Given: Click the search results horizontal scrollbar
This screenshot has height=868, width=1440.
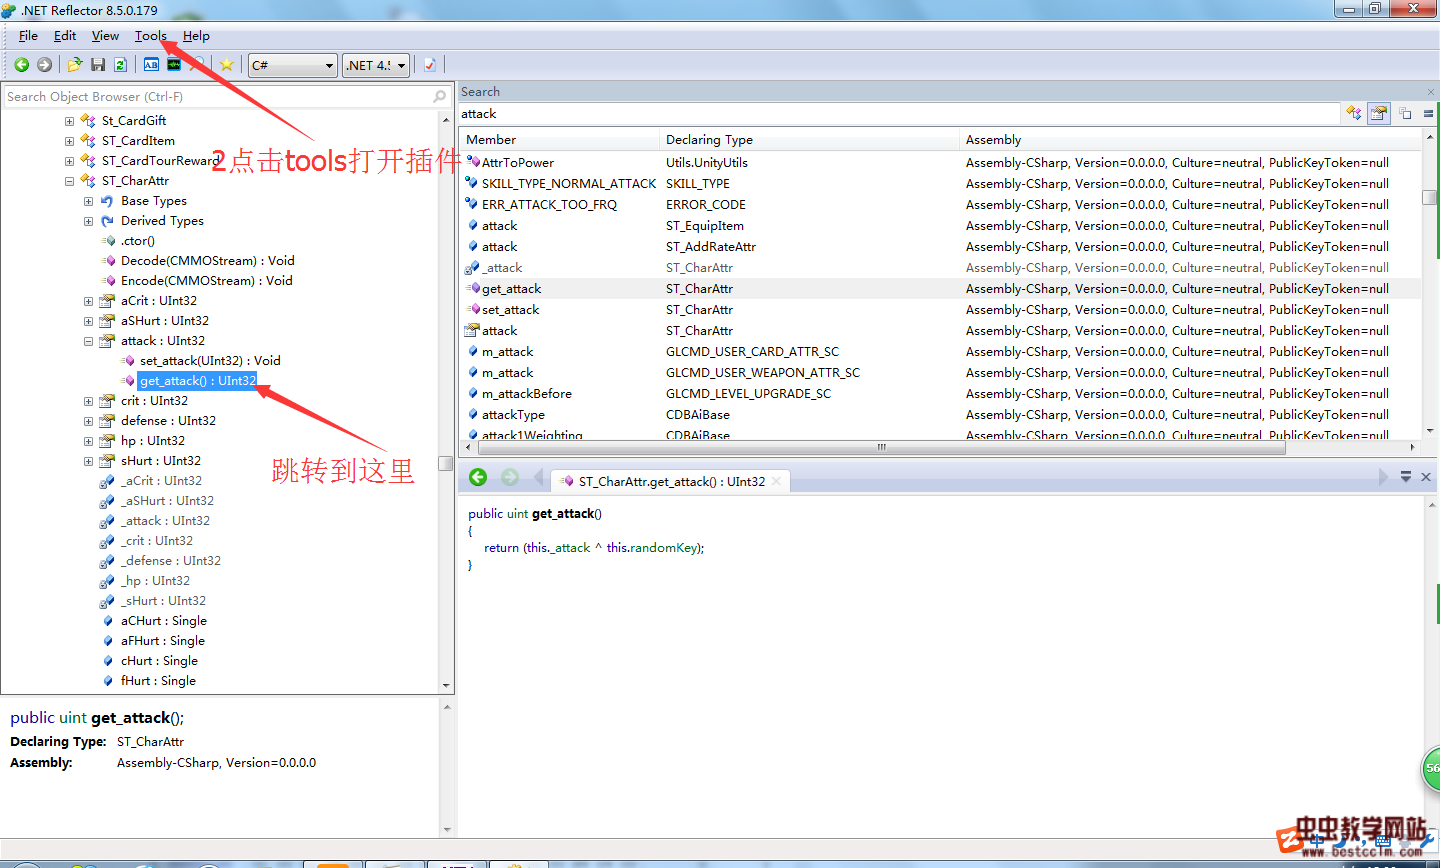Looking at the screenshot, I should coord(881,447).
